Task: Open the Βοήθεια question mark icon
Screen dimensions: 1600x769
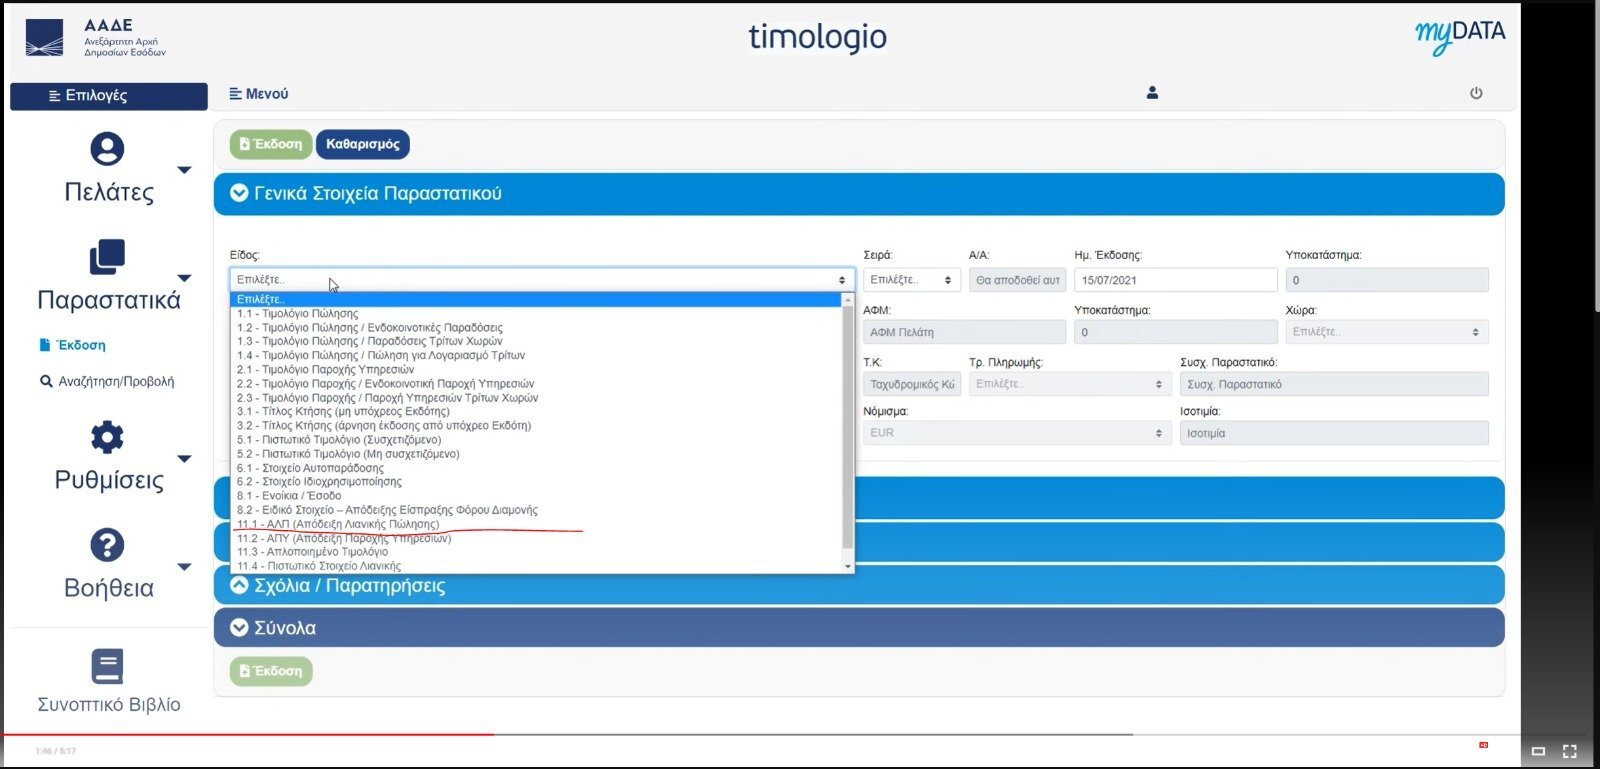Action: point(107,545)
